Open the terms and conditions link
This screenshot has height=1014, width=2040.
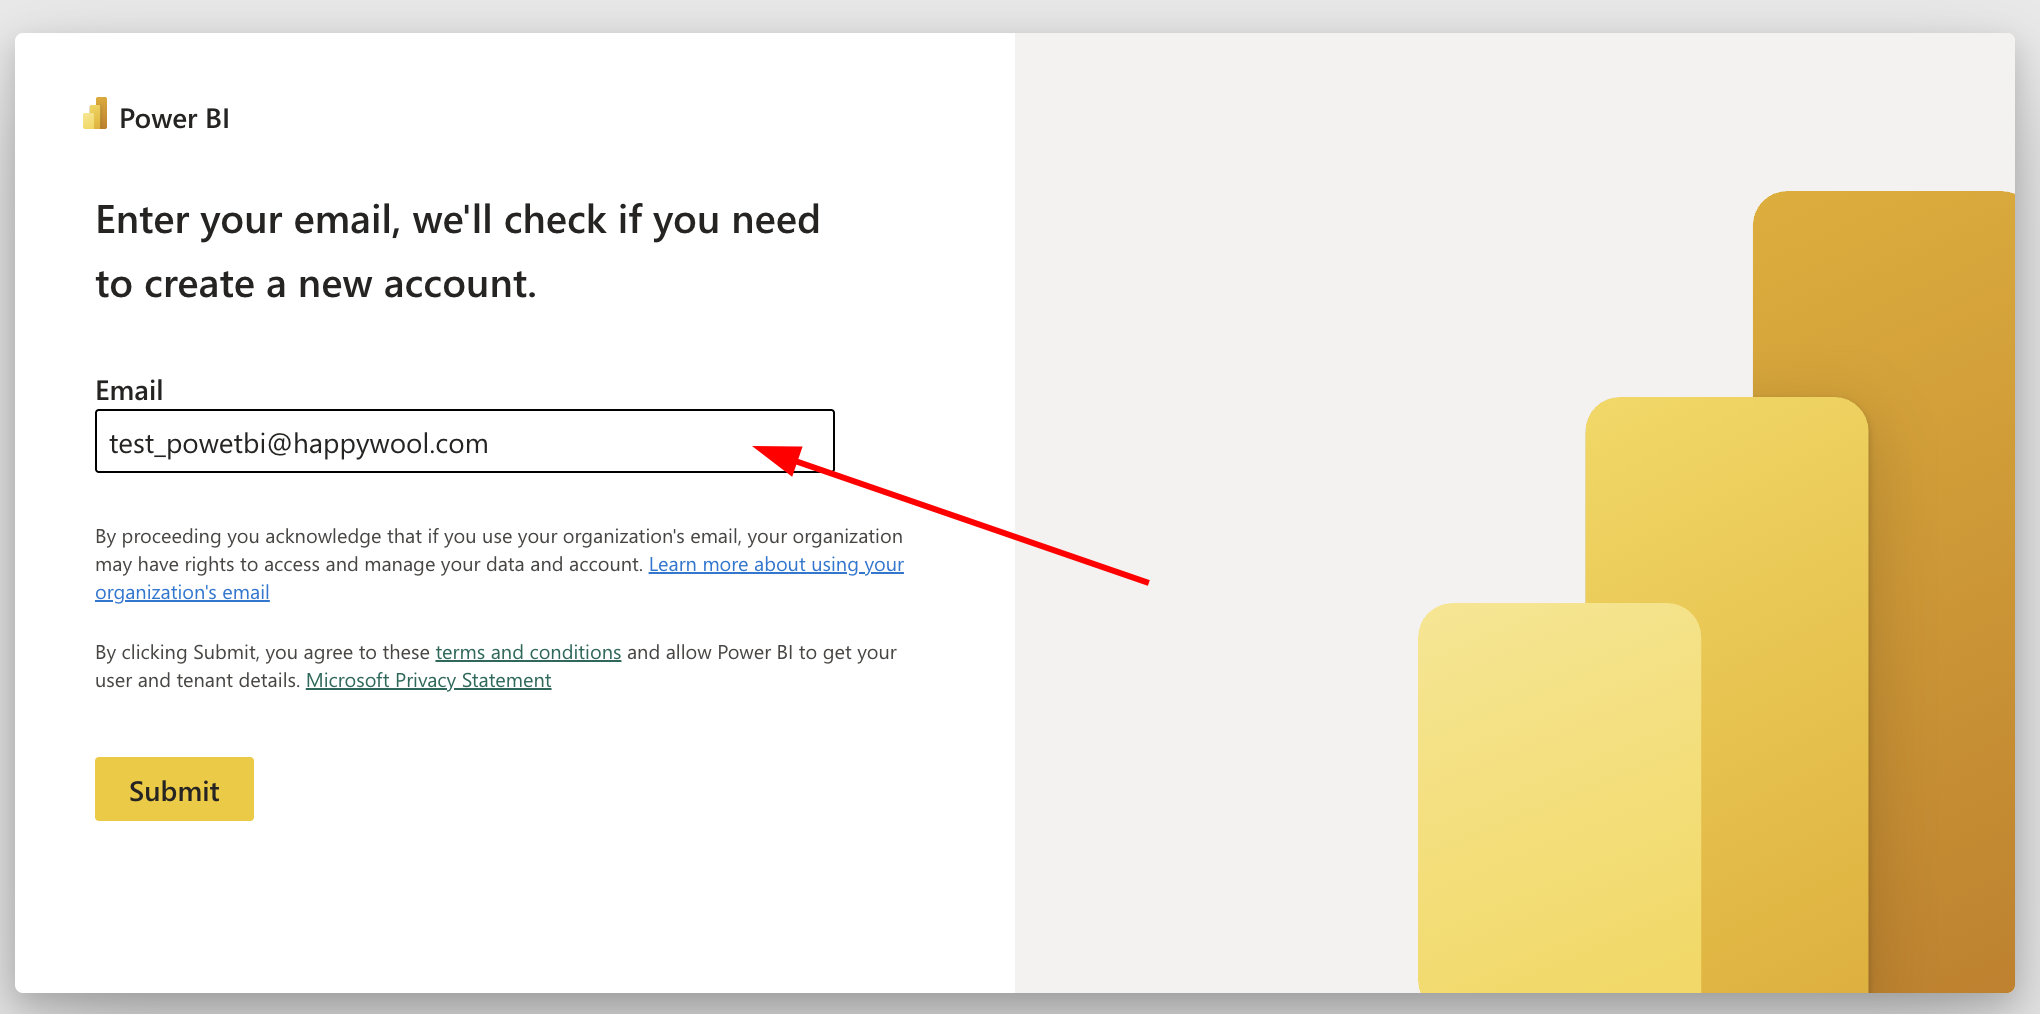(x=528, y=652)
